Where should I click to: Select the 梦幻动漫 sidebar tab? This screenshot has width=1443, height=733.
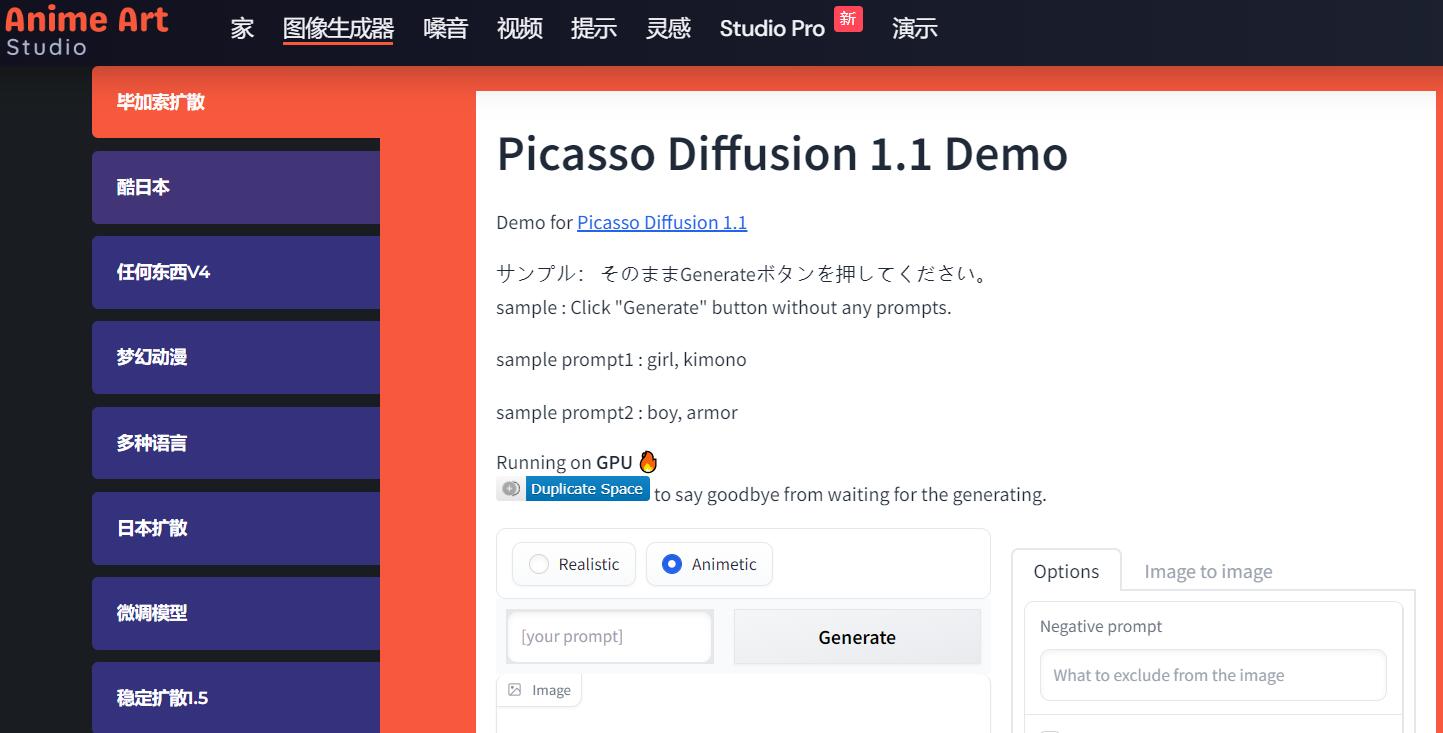coord(236,357)
